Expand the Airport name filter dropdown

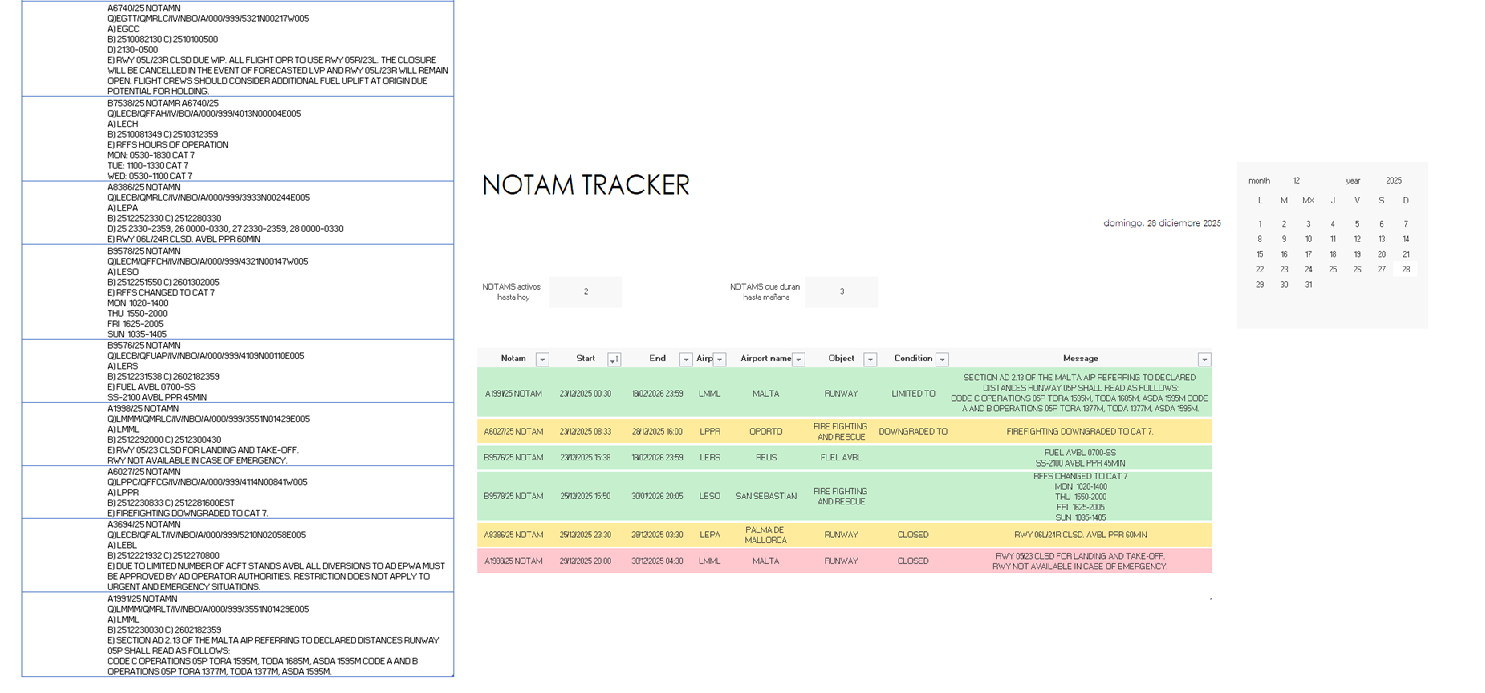tap(798, 359)
